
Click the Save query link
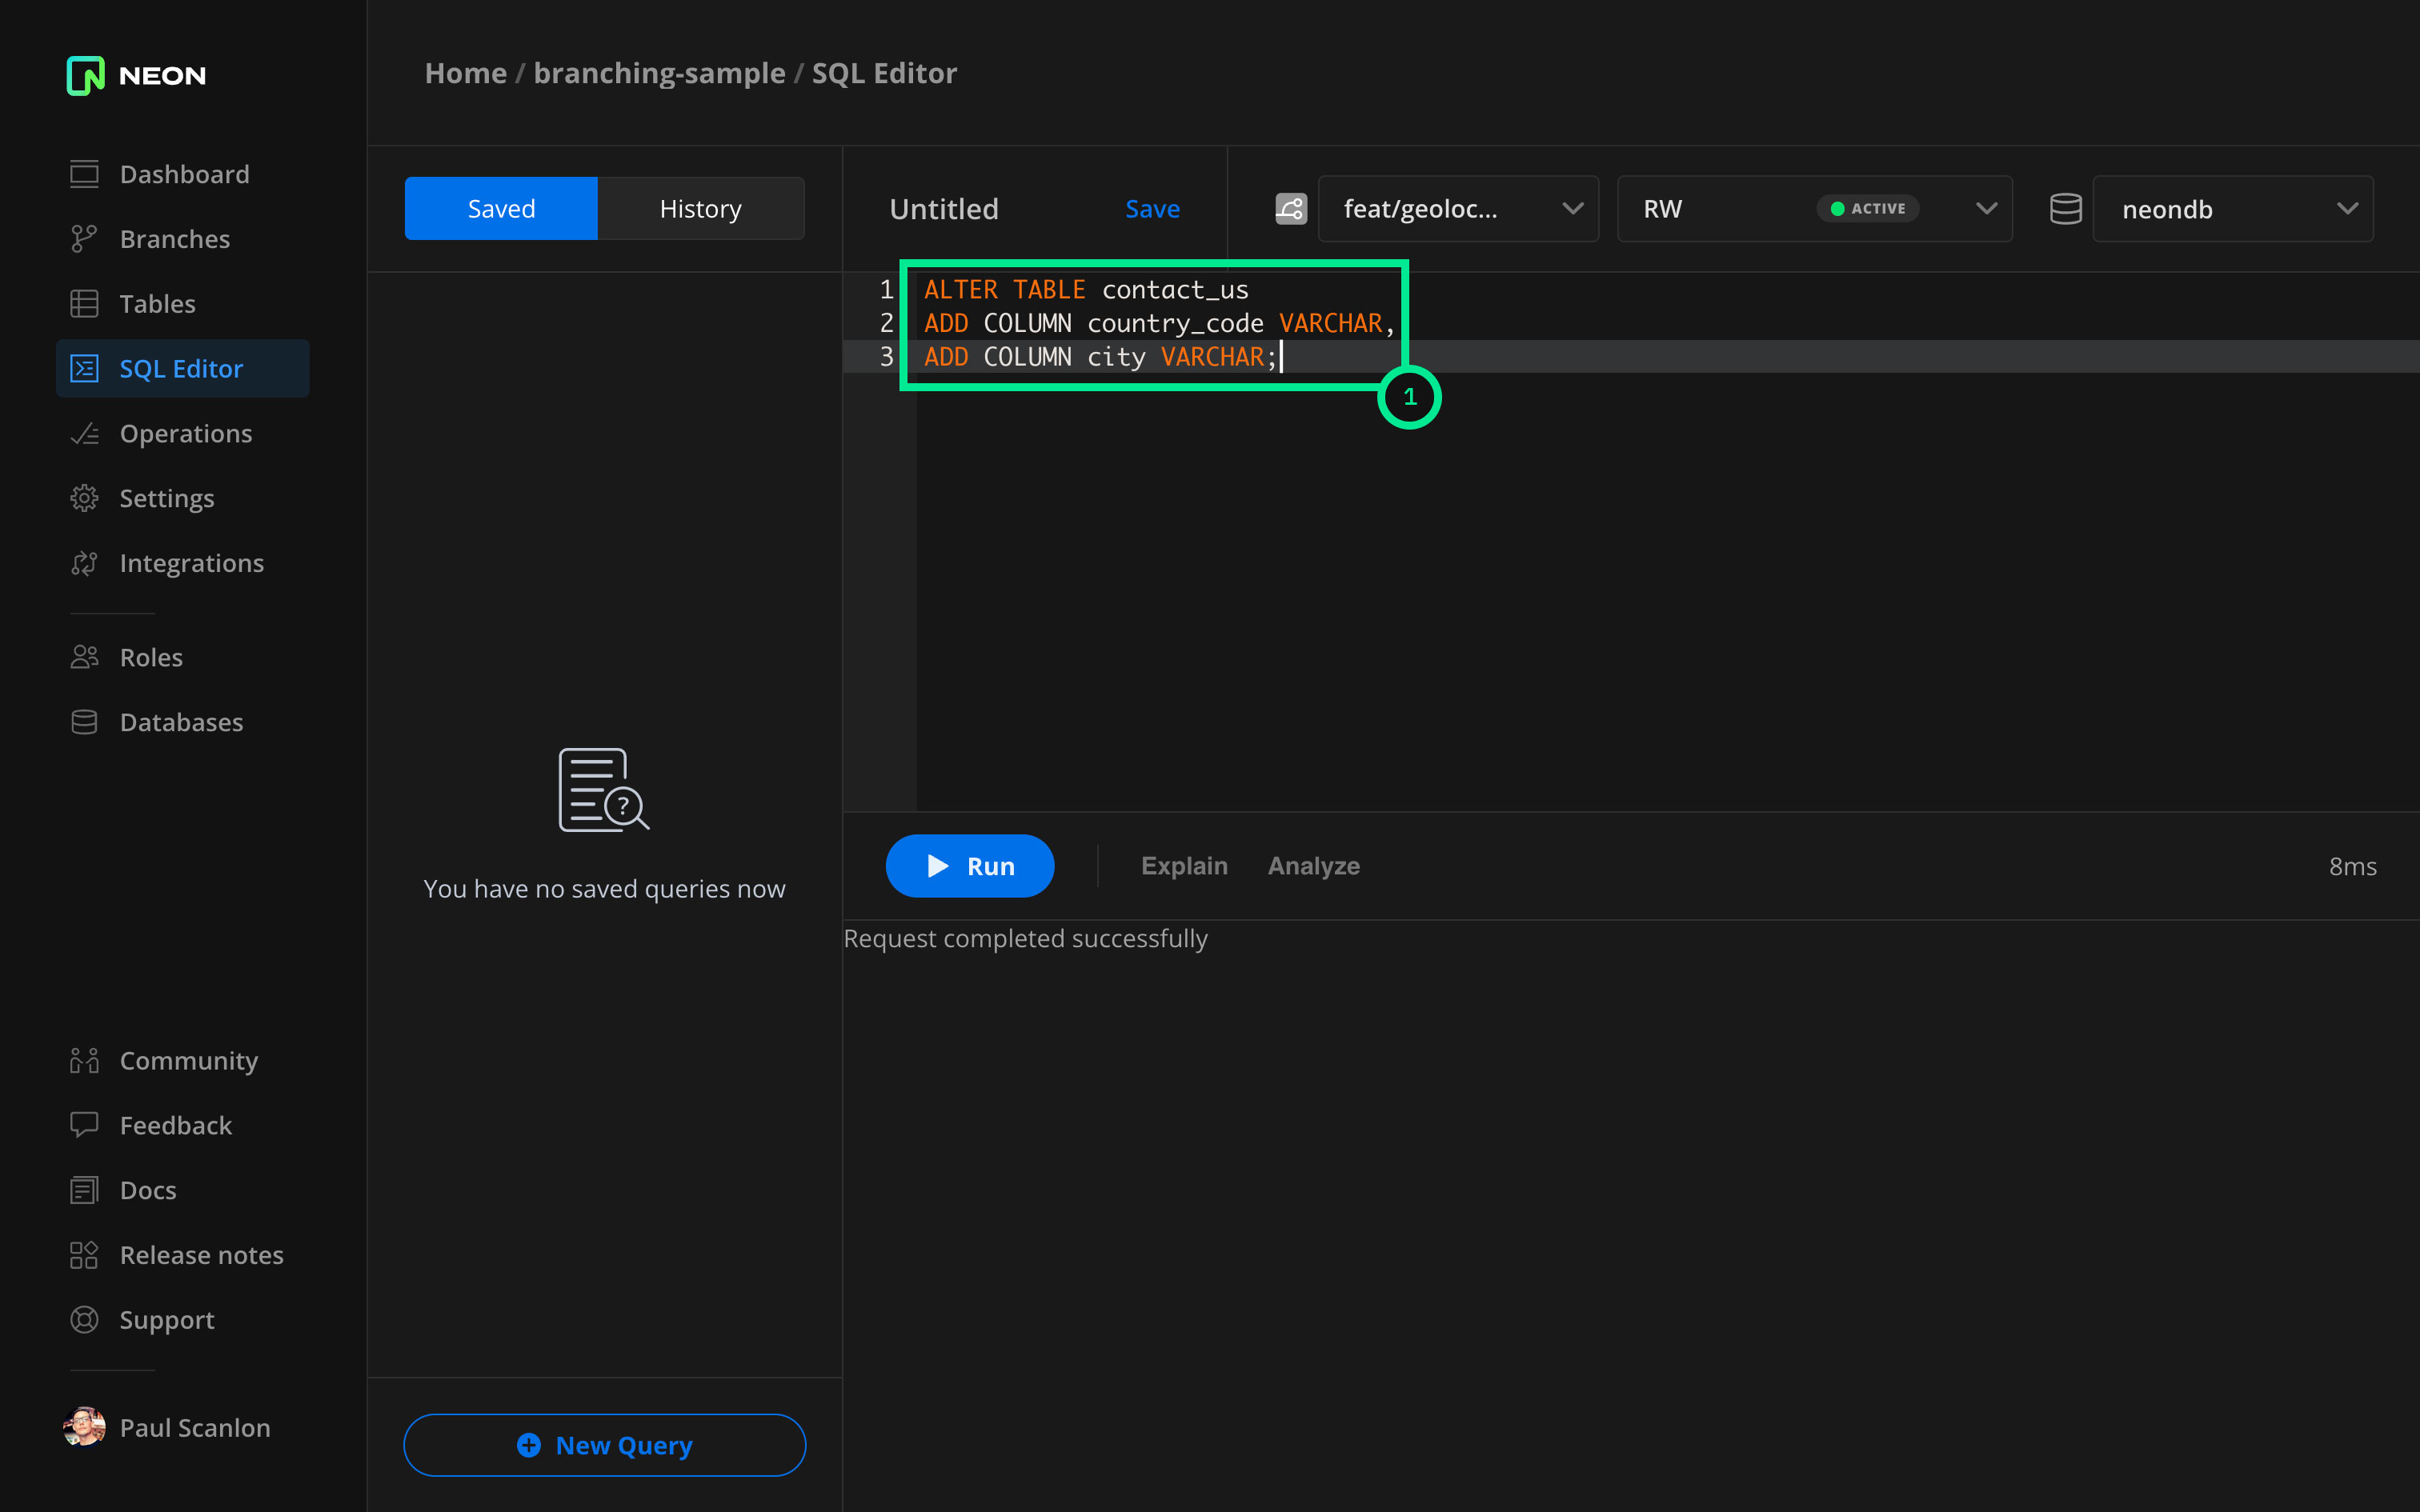(1152, 209)
